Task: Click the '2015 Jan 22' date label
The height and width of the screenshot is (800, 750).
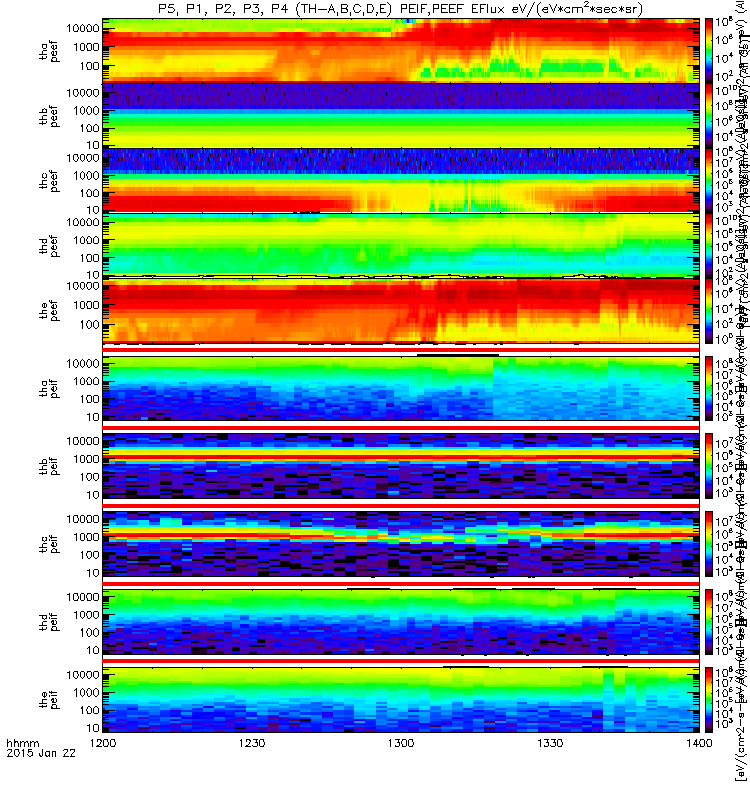Action: (x=41, y=753)
